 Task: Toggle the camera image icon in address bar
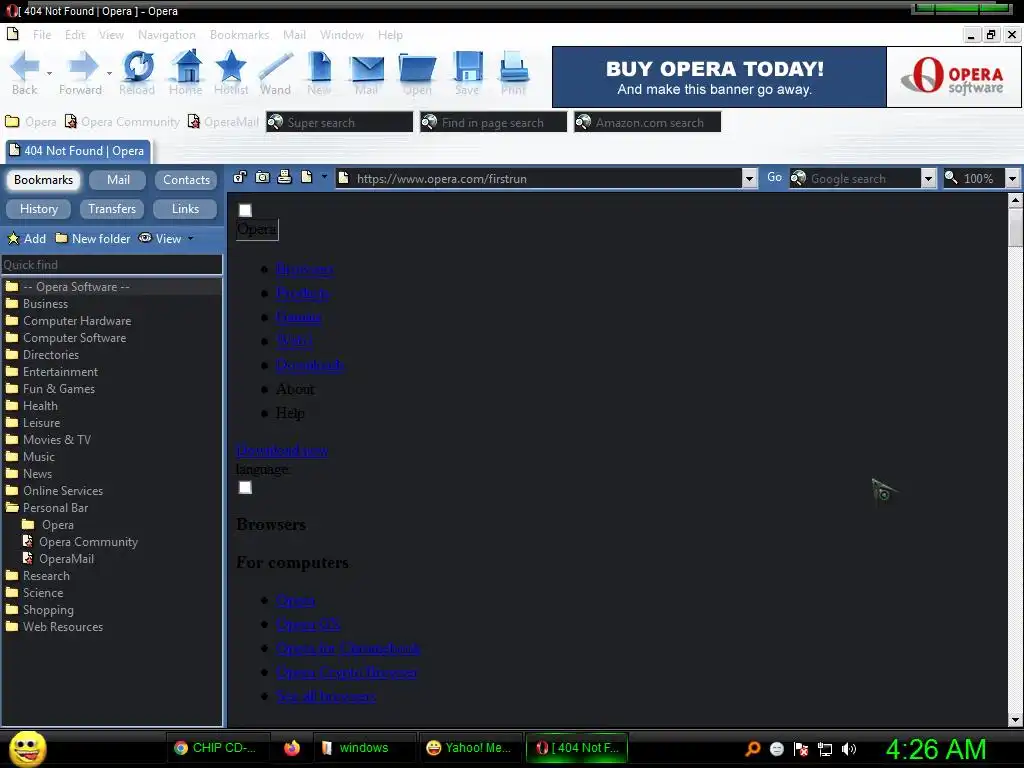[x=263, y=177]
